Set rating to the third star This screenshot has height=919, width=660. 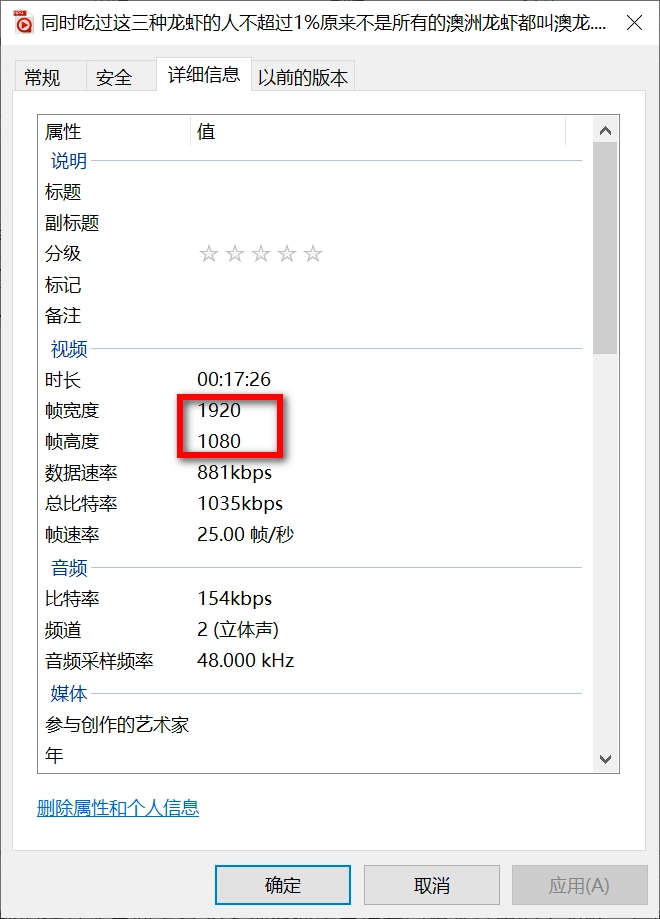click(261, 254)
